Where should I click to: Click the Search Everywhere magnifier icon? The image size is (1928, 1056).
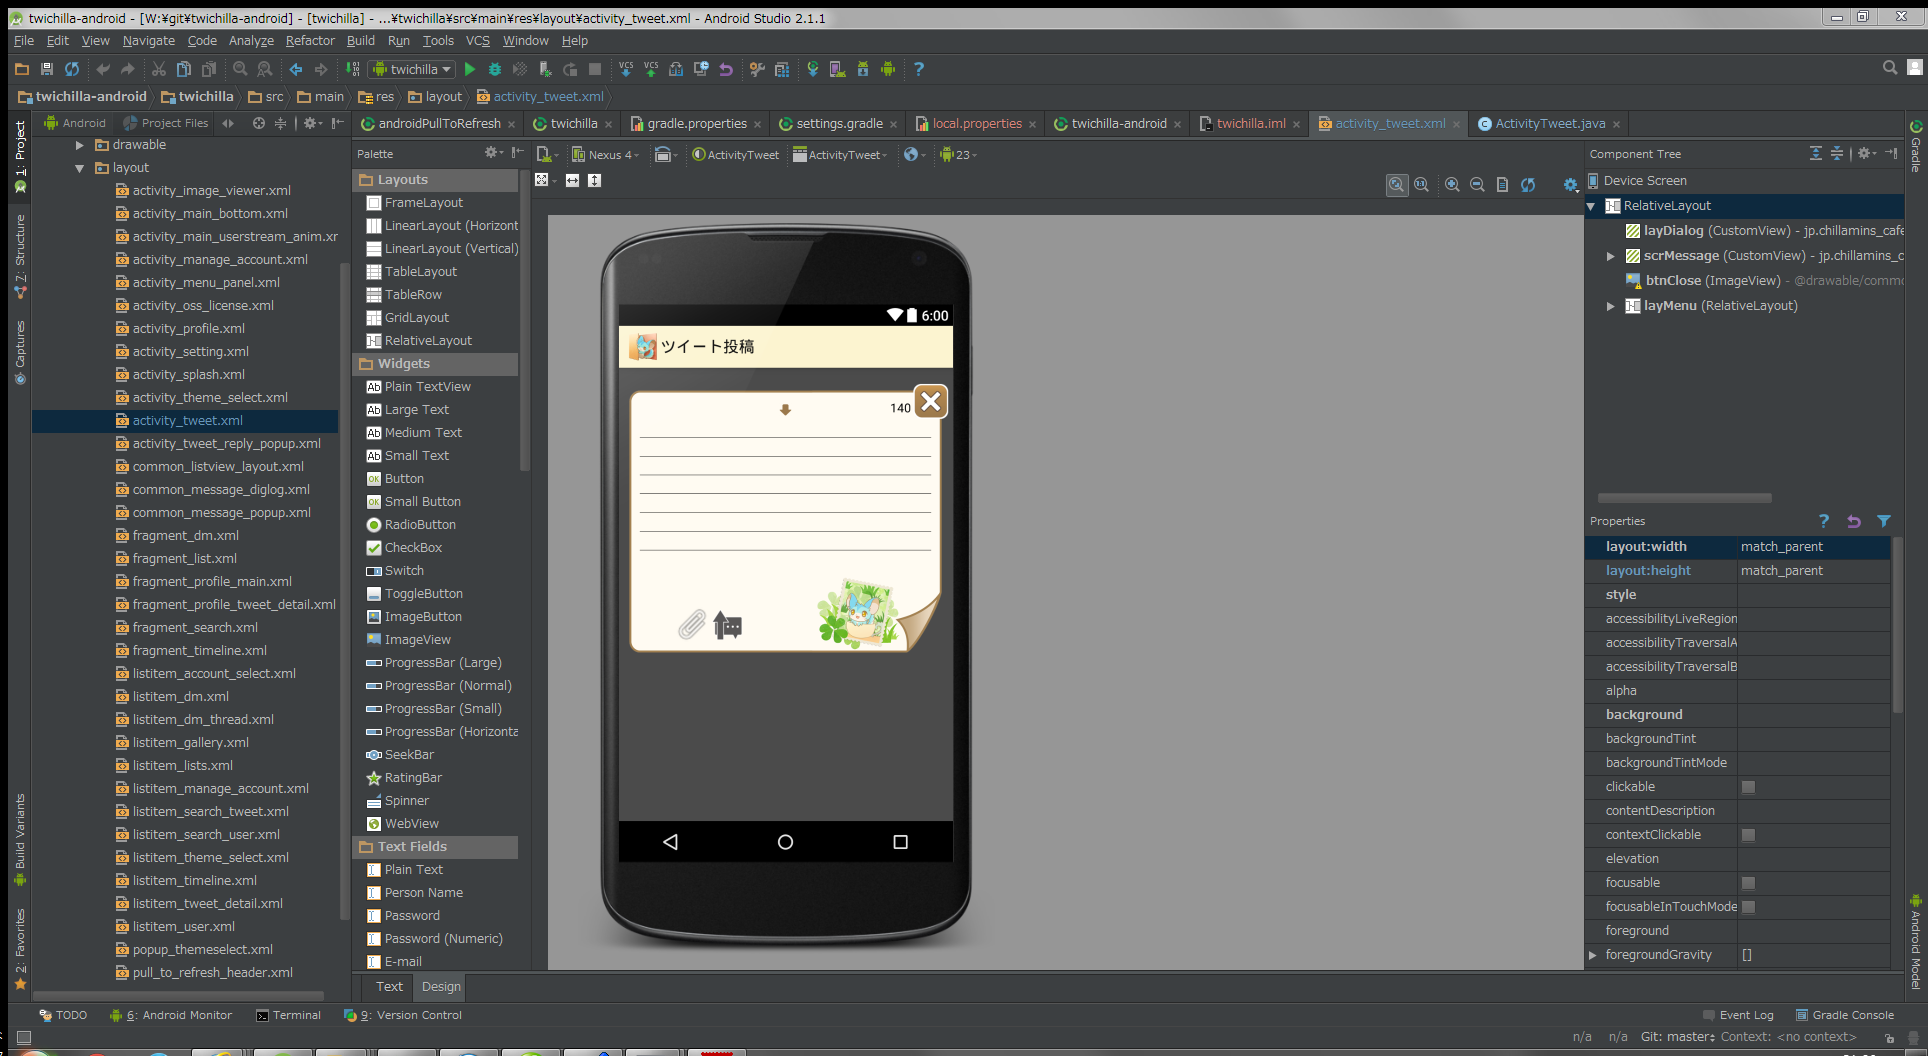point(1890,68)
